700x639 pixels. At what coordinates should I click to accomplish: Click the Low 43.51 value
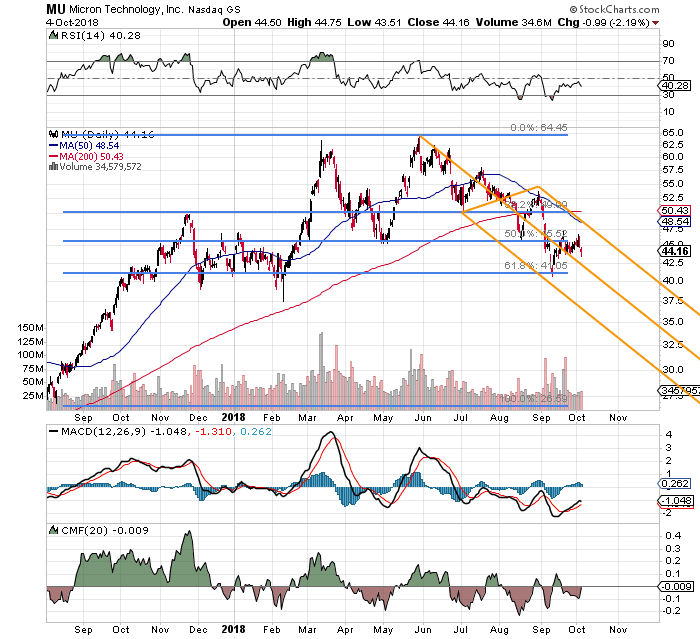[374, 22]
